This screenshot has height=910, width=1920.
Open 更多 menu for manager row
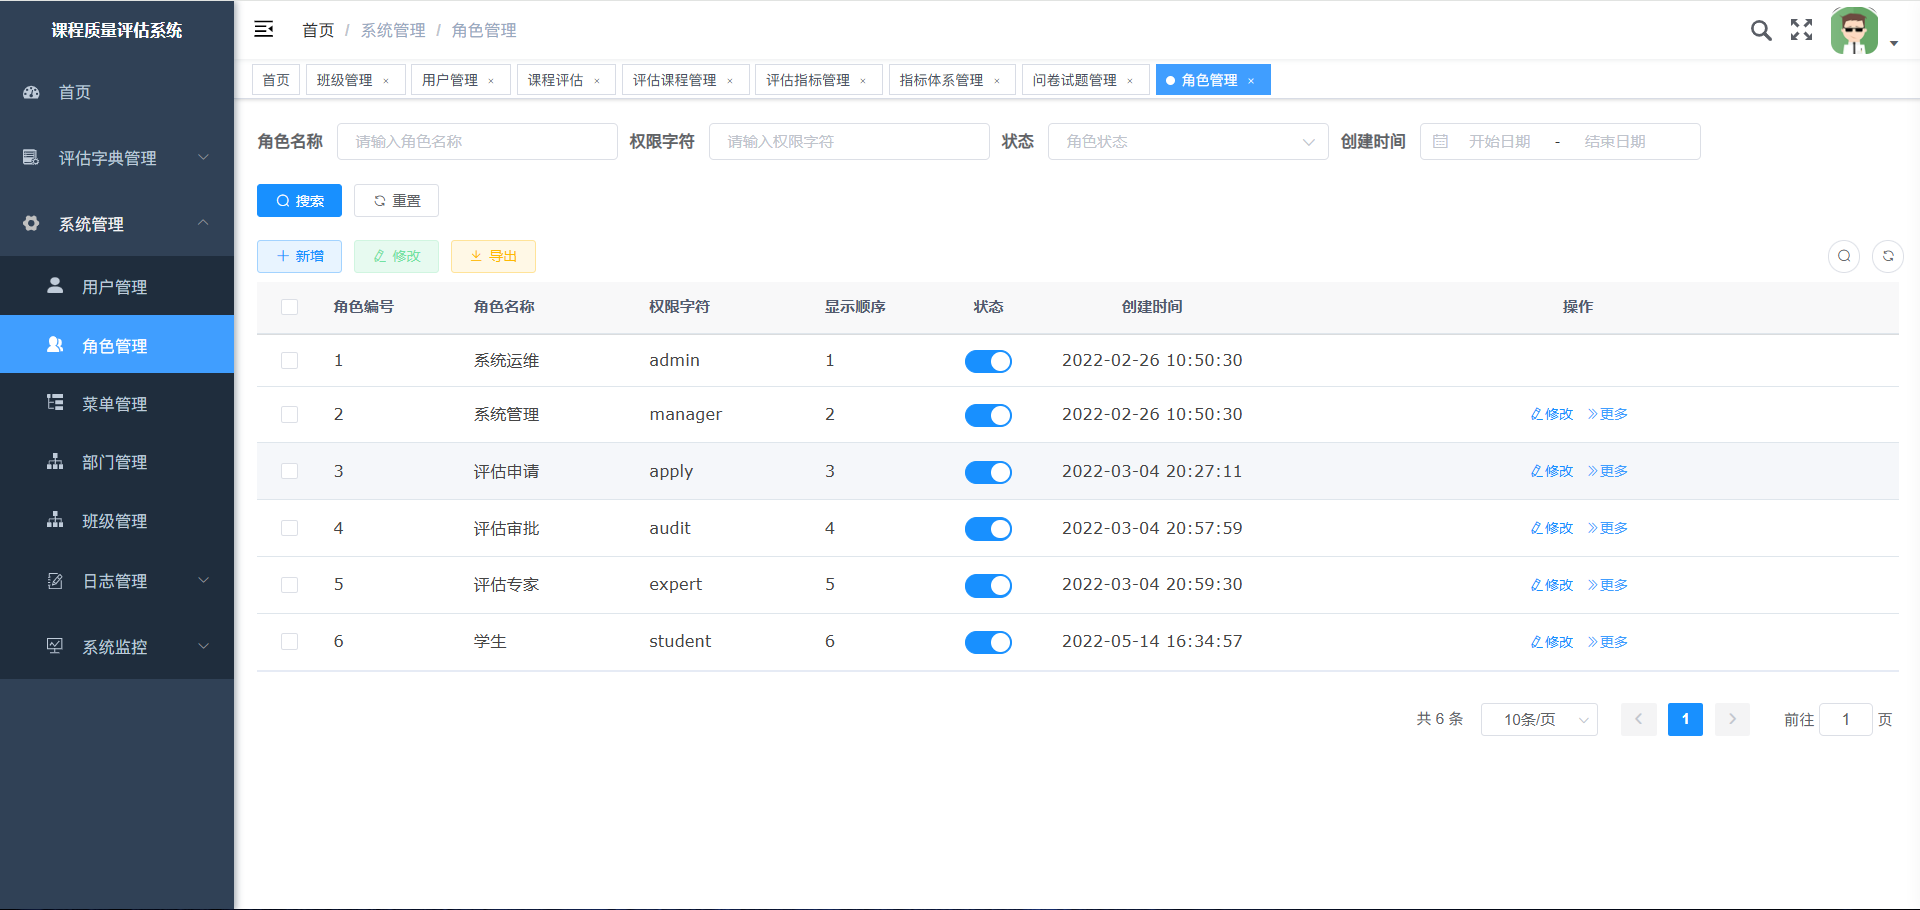pyautogui.click(x=1608, y=414)
